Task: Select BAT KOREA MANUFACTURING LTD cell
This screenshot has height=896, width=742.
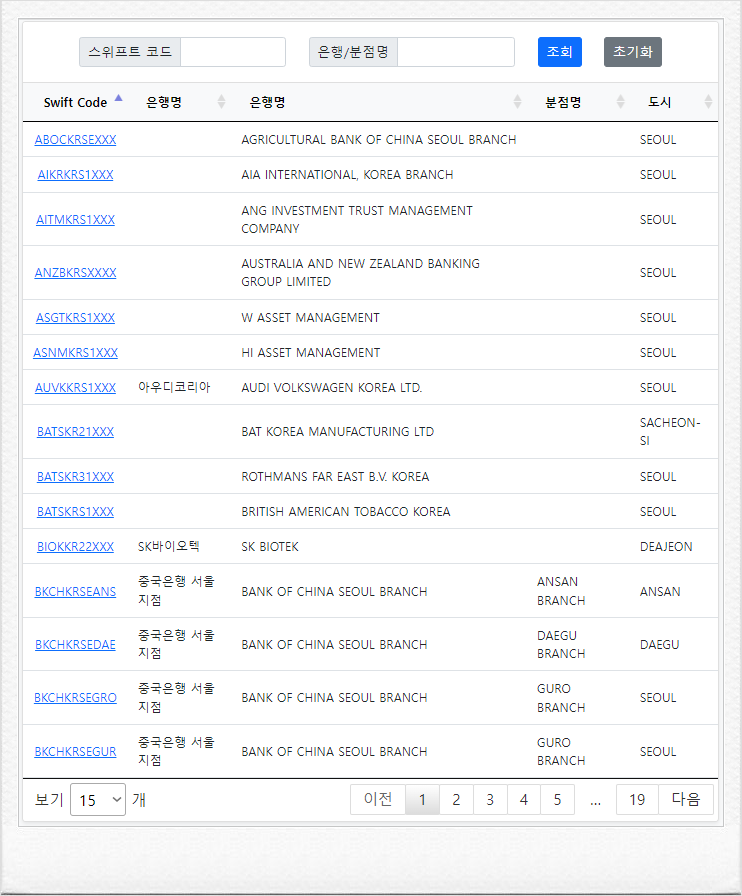Action: pos(337,431)
